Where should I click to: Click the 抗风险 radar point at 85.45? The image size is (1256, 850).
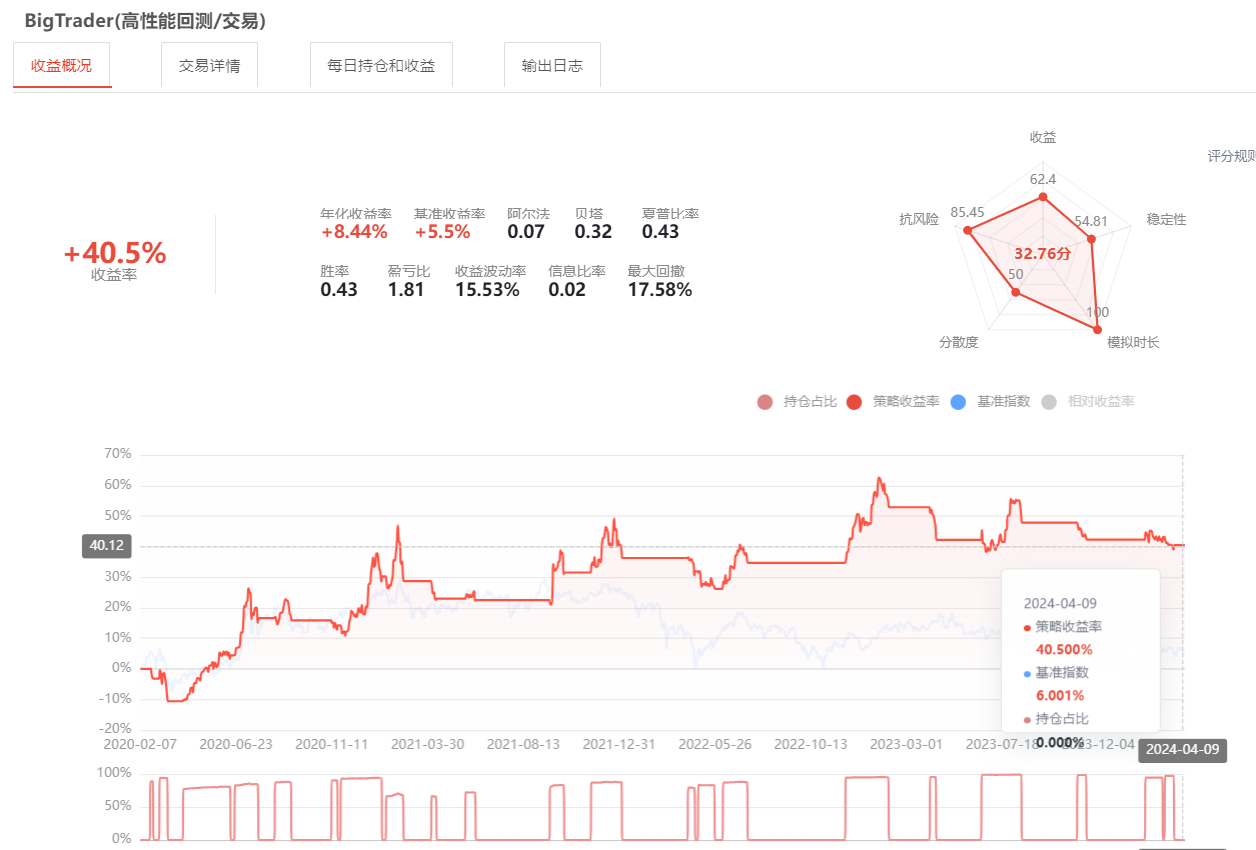967,231
